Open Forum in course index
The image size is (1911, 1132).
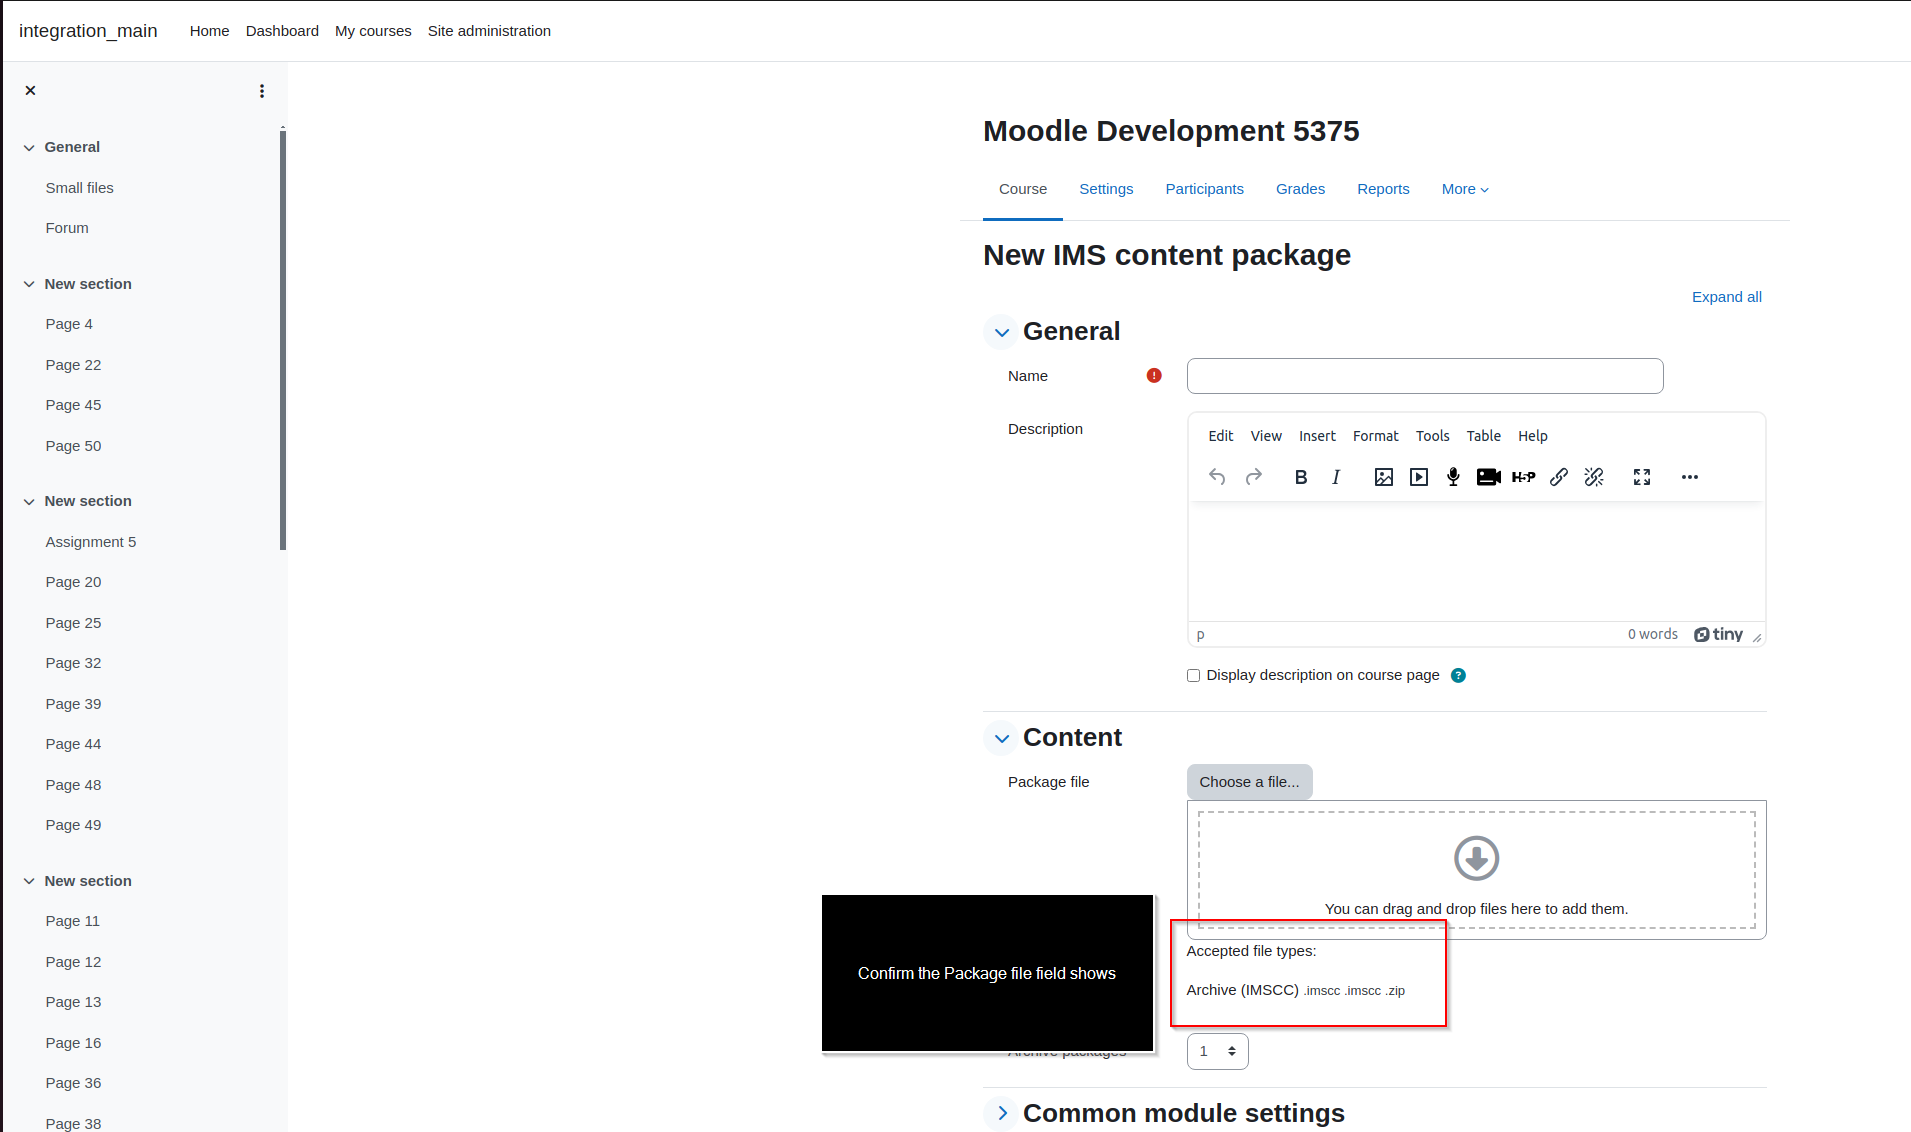pyautogui.click(x=67, y=228)
